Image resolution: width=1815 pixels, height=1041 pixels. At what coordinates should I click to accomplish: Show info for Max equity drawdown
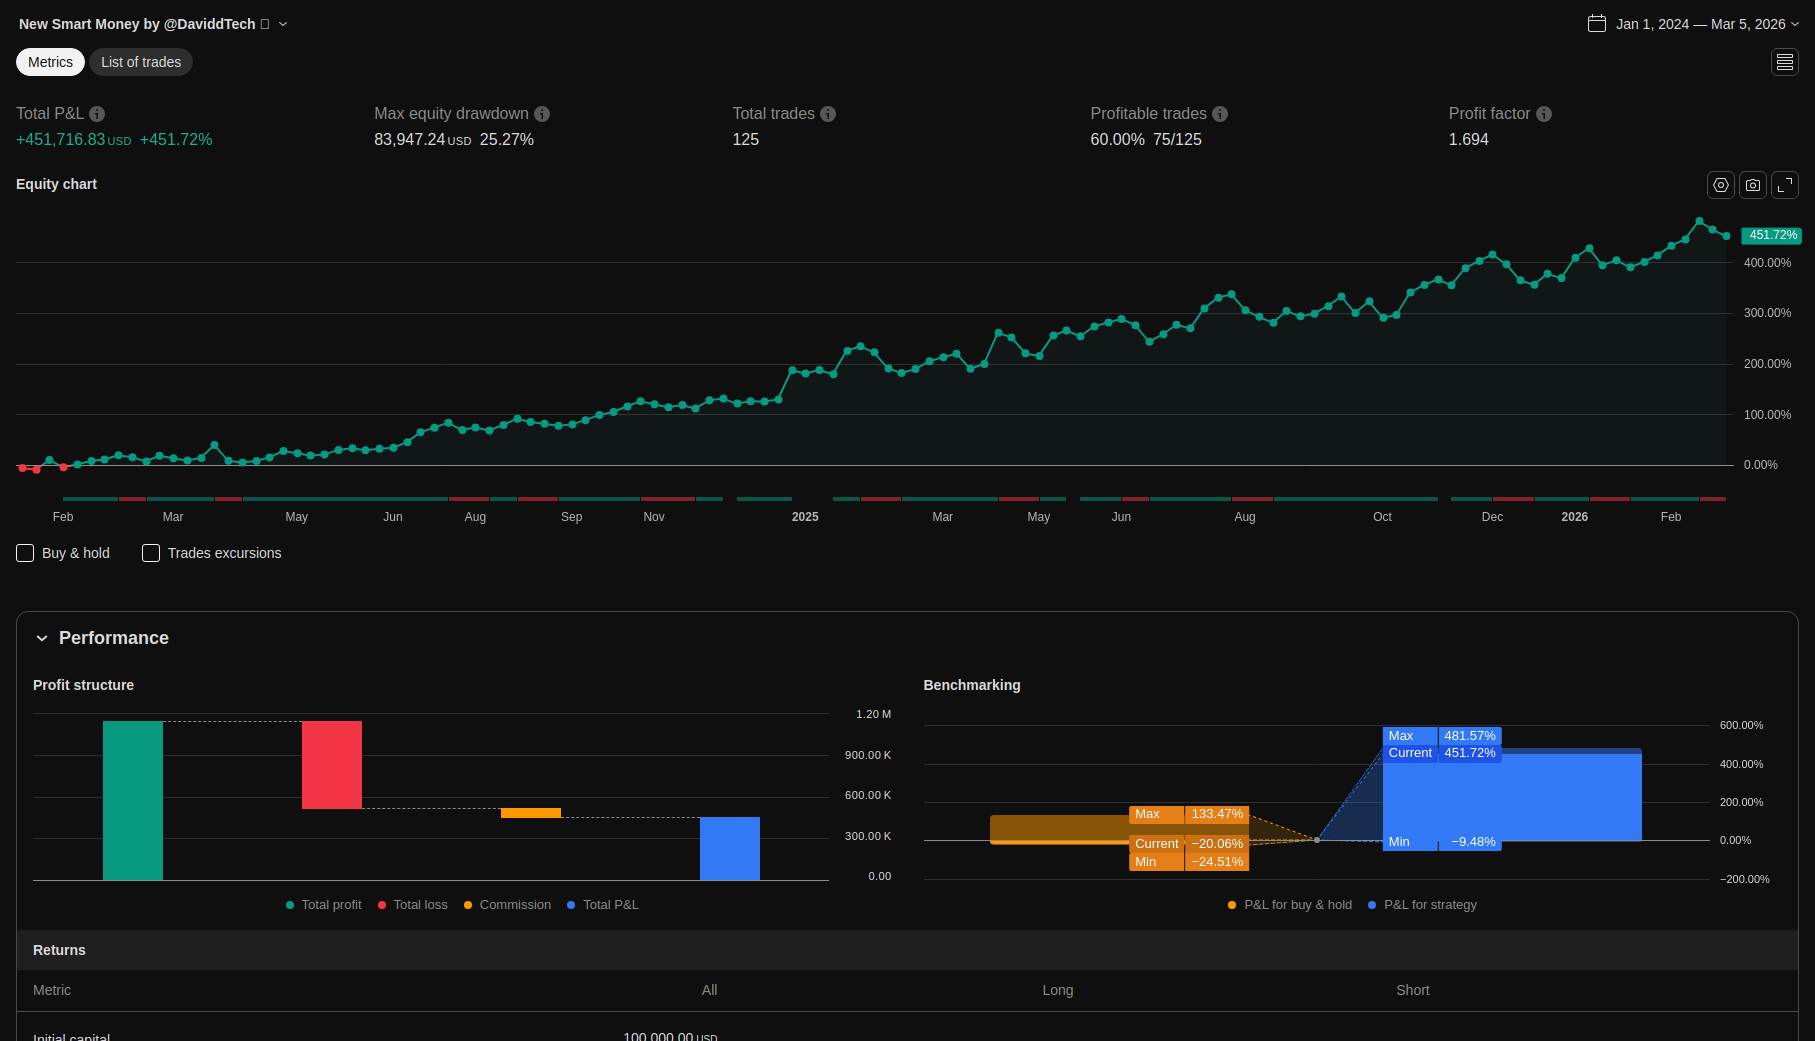[x=542, y=114]
